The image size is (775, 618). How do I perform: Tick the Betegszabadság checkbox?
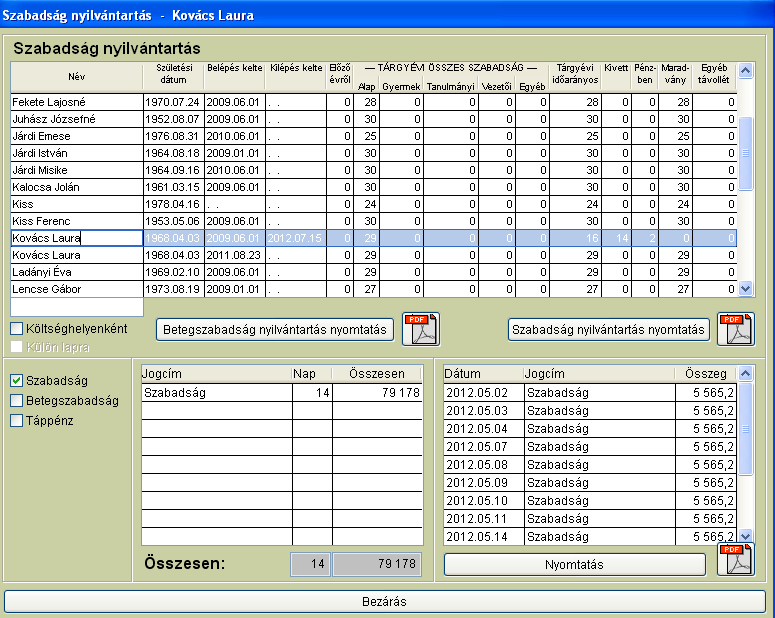[x=17, y=400]
